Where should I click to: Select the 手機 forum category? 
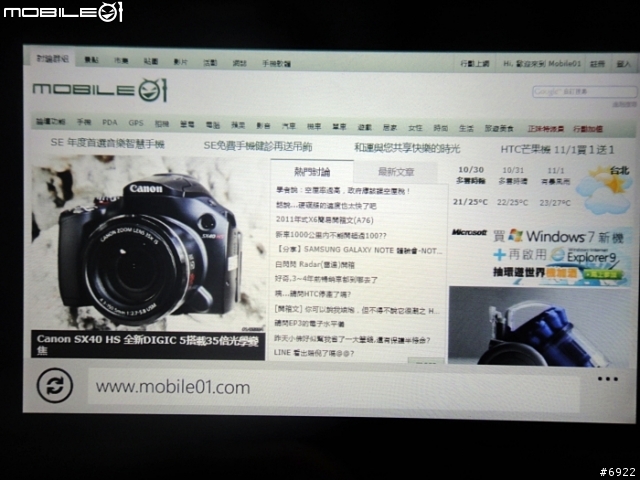[x=84, y=122]
